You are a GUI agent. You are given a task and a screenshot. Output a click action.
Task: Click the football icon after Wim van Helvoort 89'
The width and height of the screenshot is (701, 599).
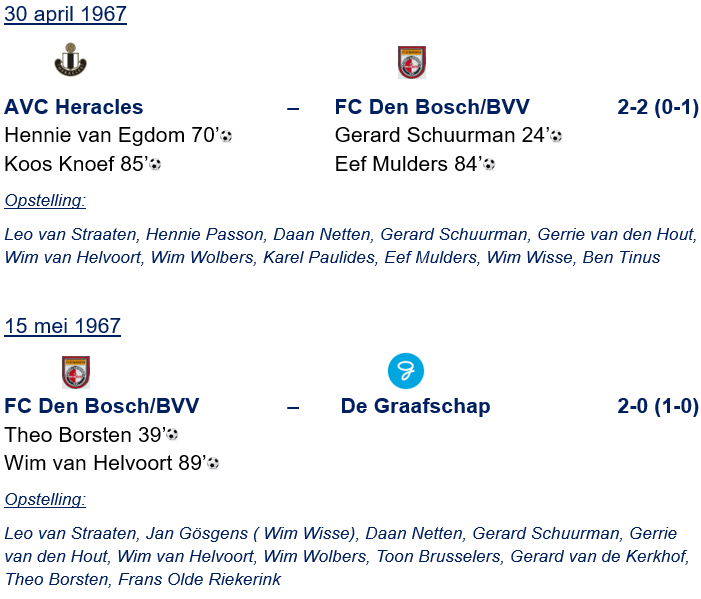point(213,463)
